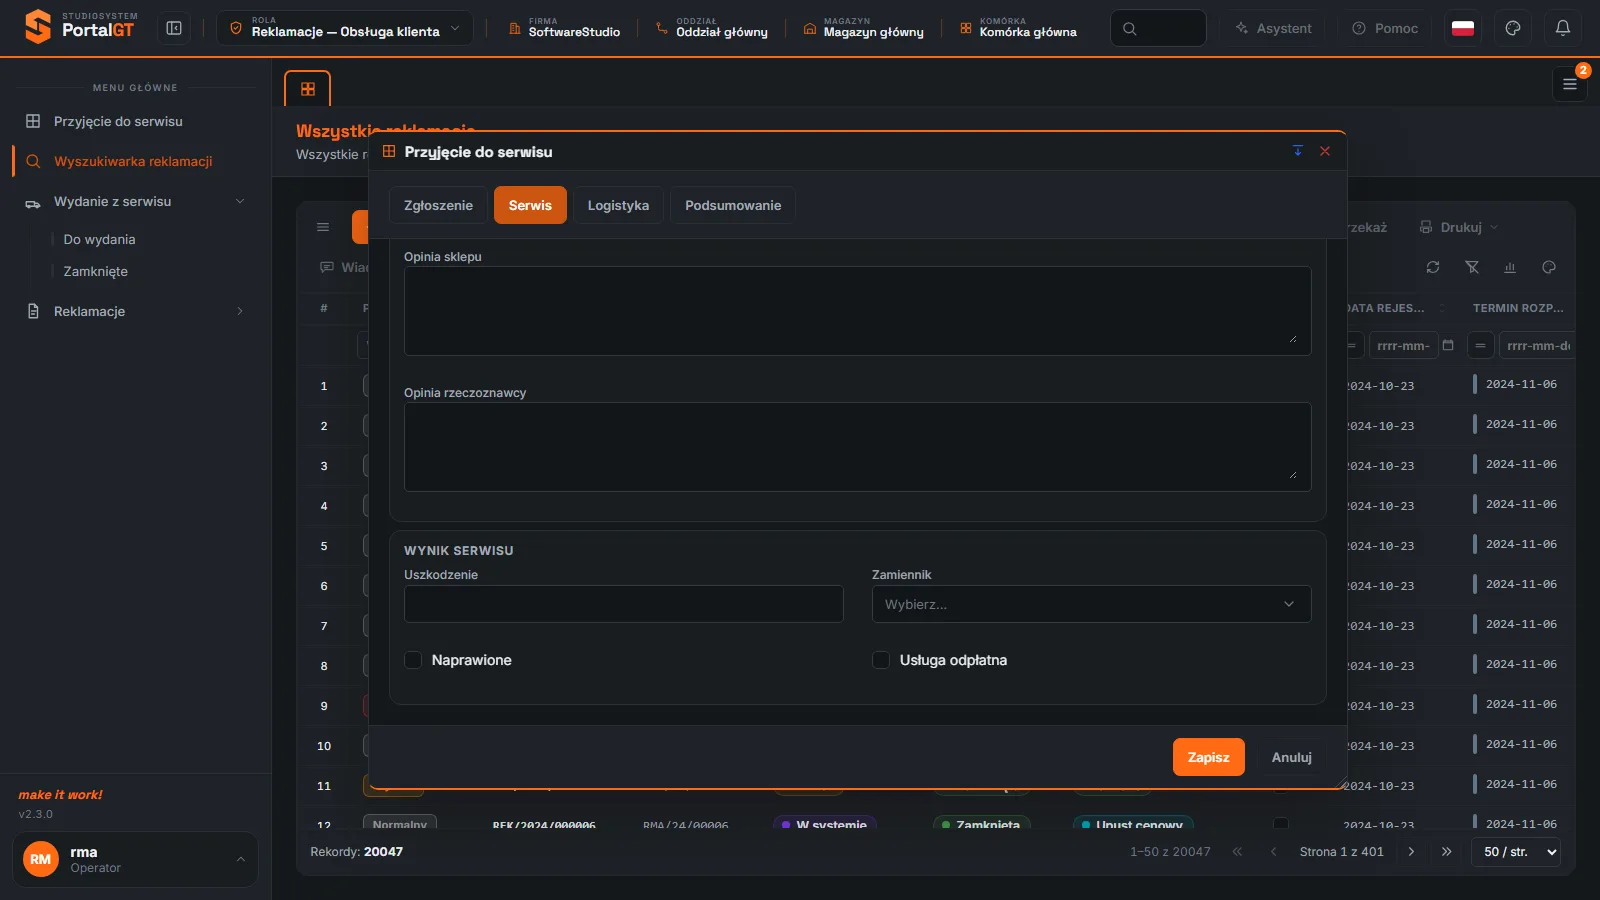Click the Uszkodzenie input field
1600x900 pixels.
click(623, 604)
